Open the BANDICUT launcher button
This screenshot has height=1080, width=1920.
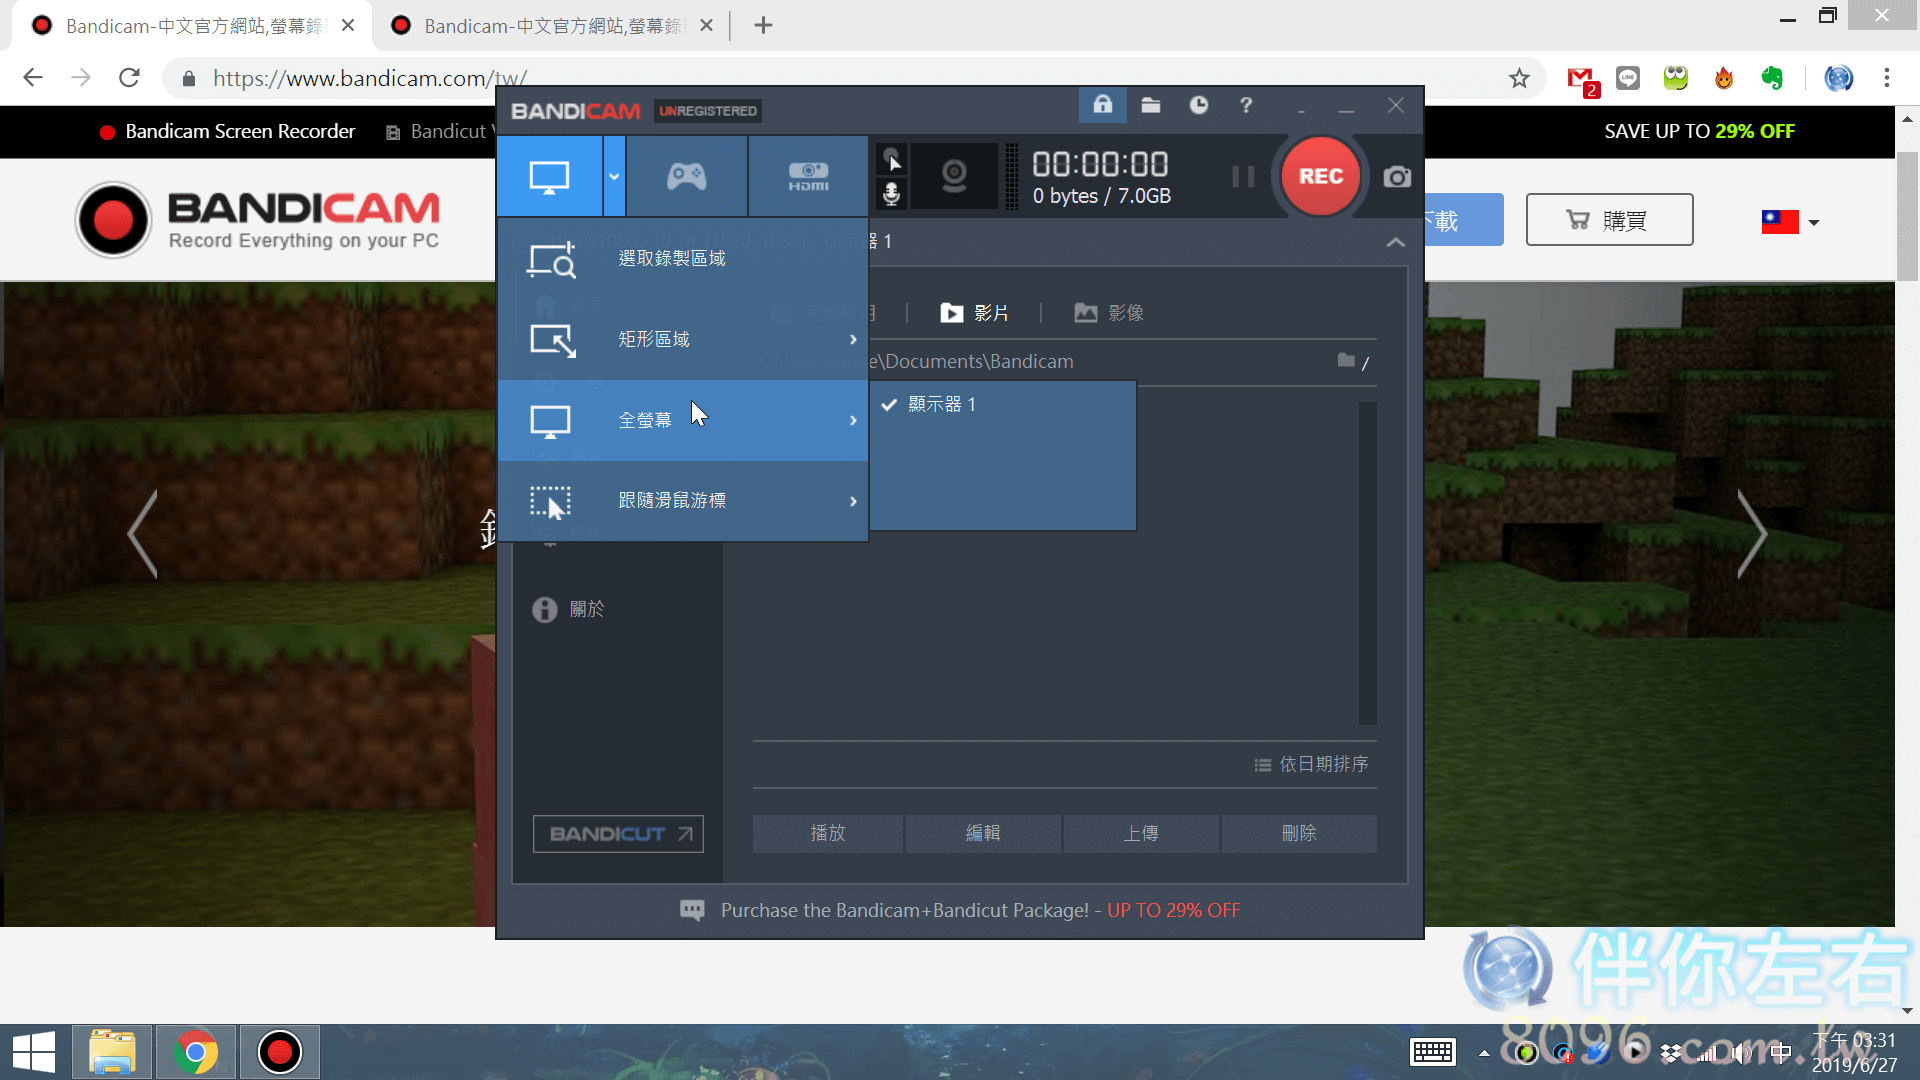click(618, 834)
